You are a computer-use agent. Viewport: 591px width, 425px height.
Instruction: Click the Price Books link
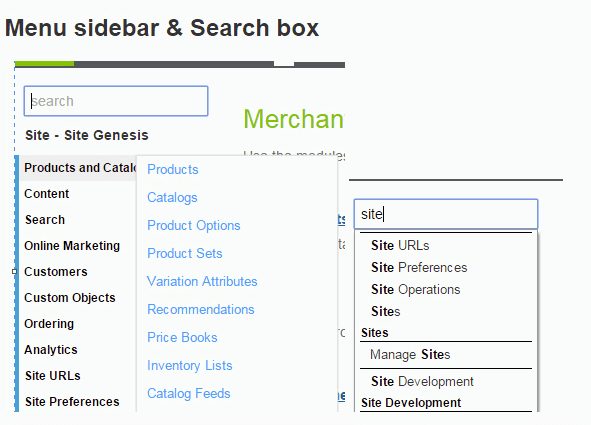pyautogui.click(x=182, y=337)
